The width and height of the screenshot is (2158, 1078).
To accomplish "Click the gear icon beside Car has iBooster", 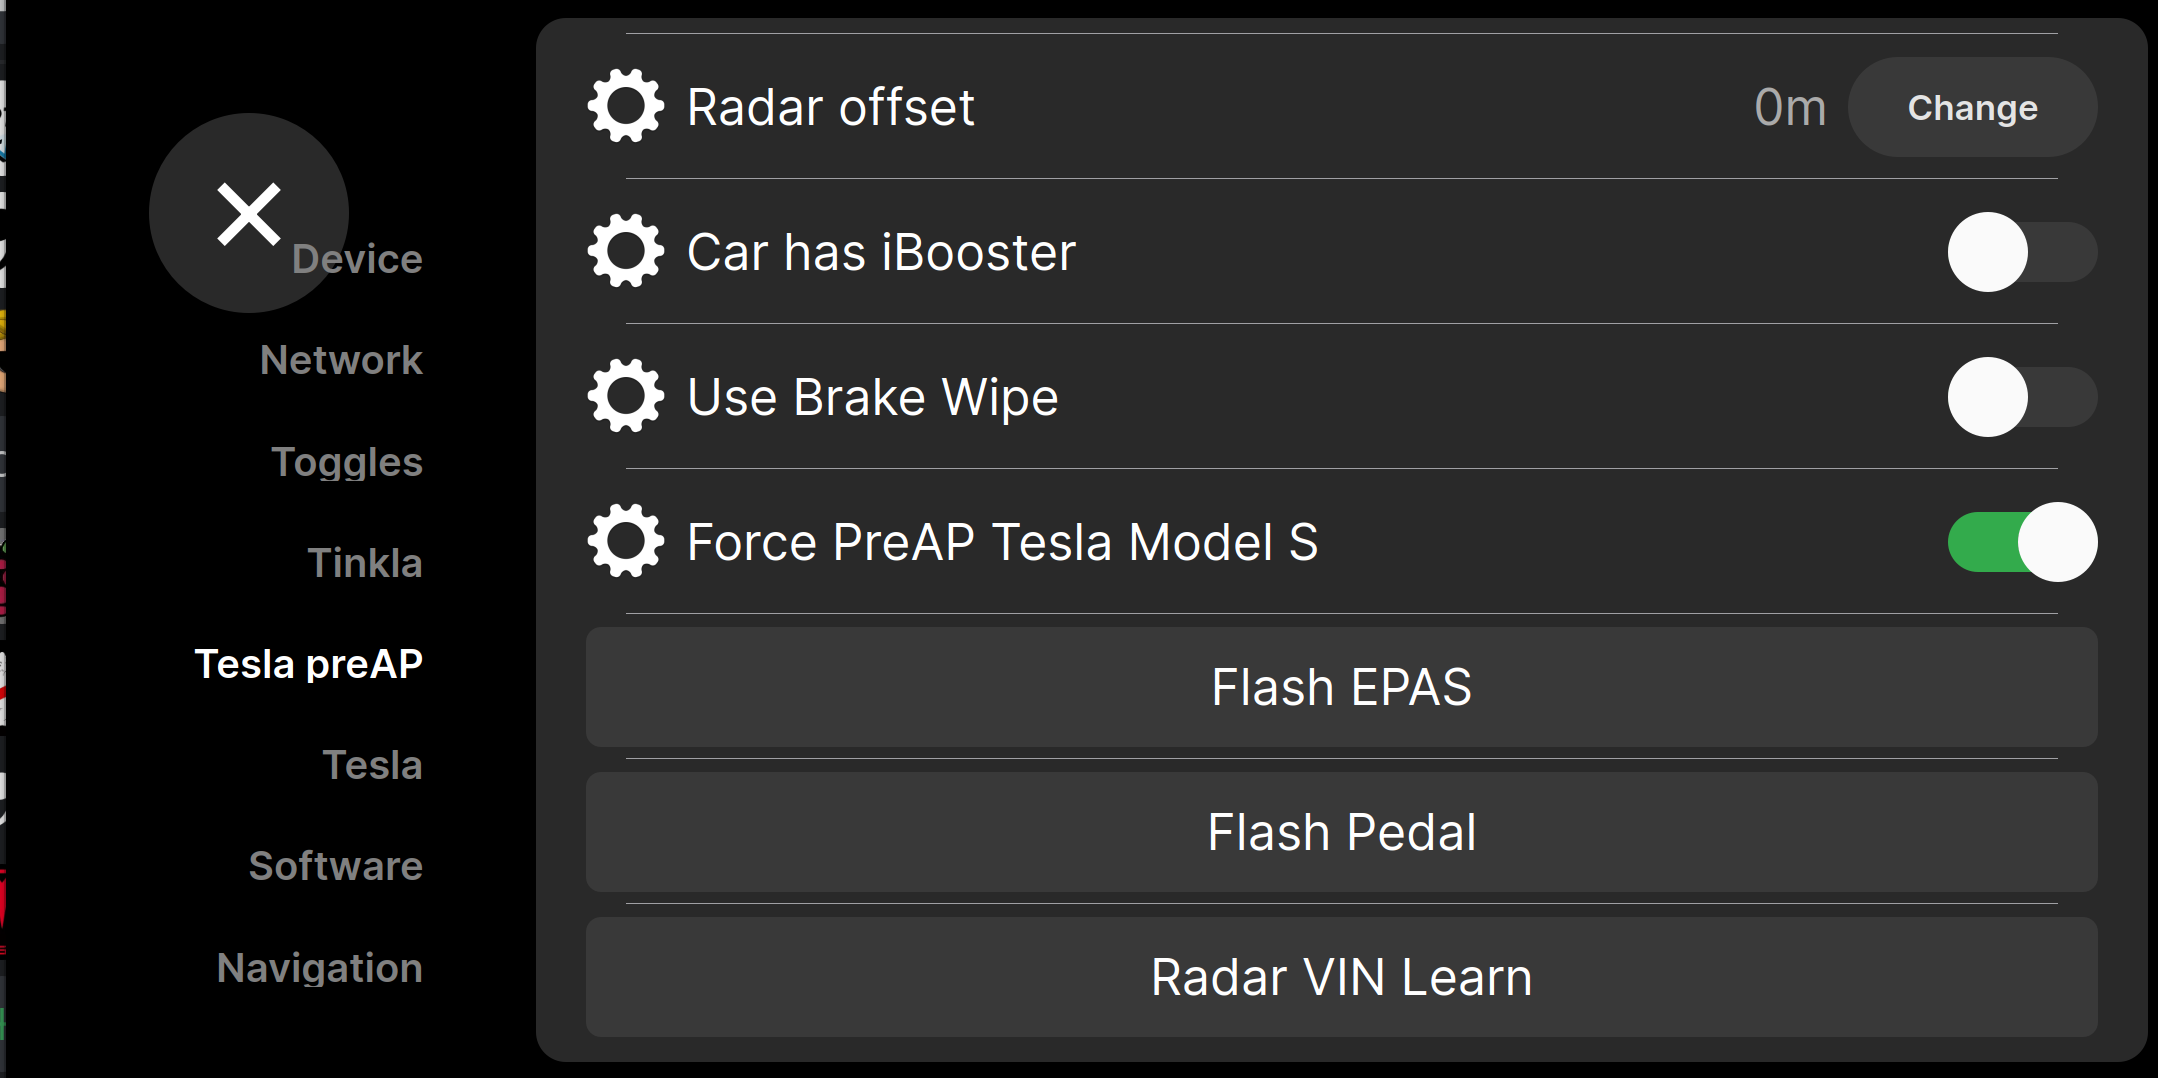I will click(626, 251).
